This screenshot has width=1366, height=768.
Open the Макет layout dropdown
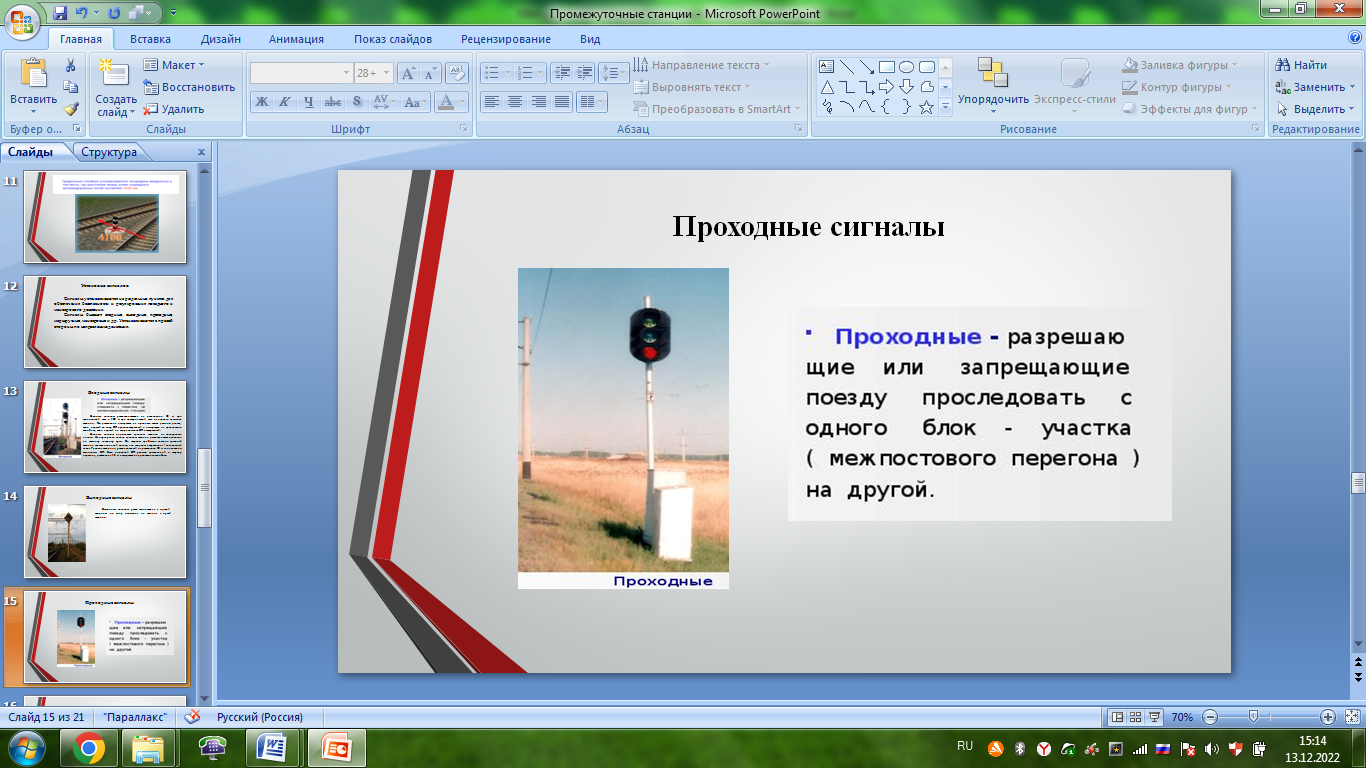(175, 65)
